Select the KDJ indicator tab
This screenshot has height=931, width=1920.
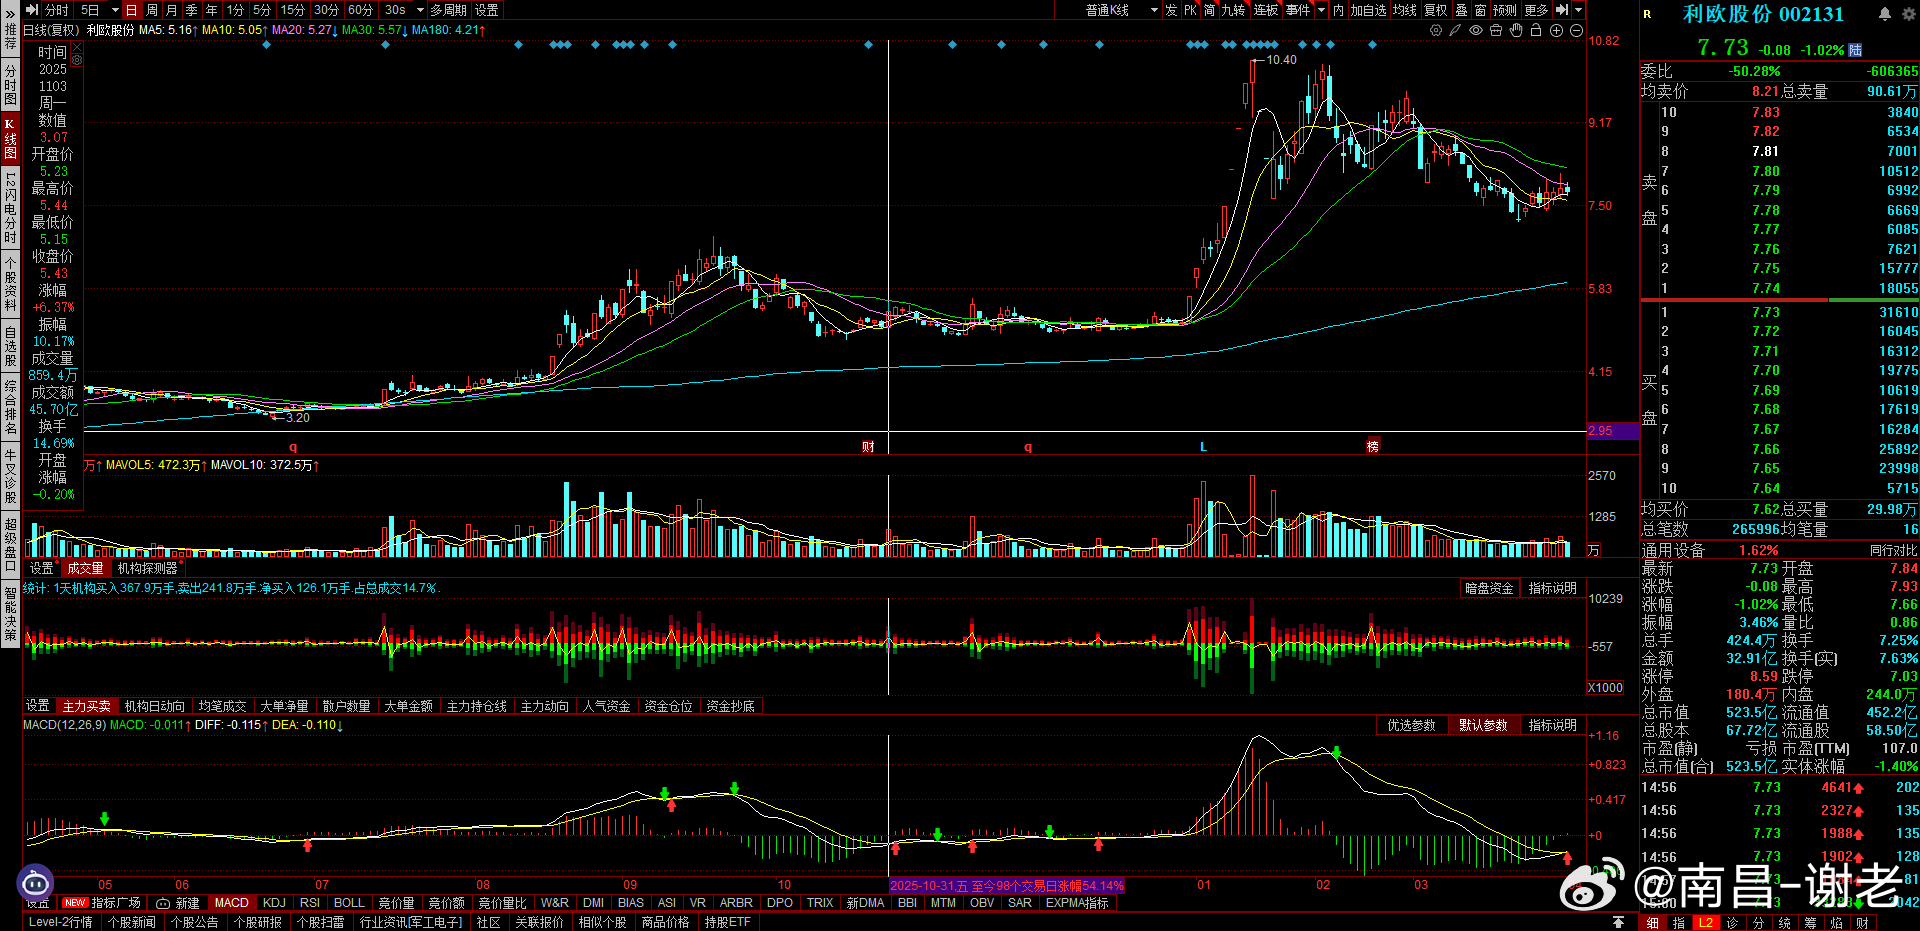[274, 903]
